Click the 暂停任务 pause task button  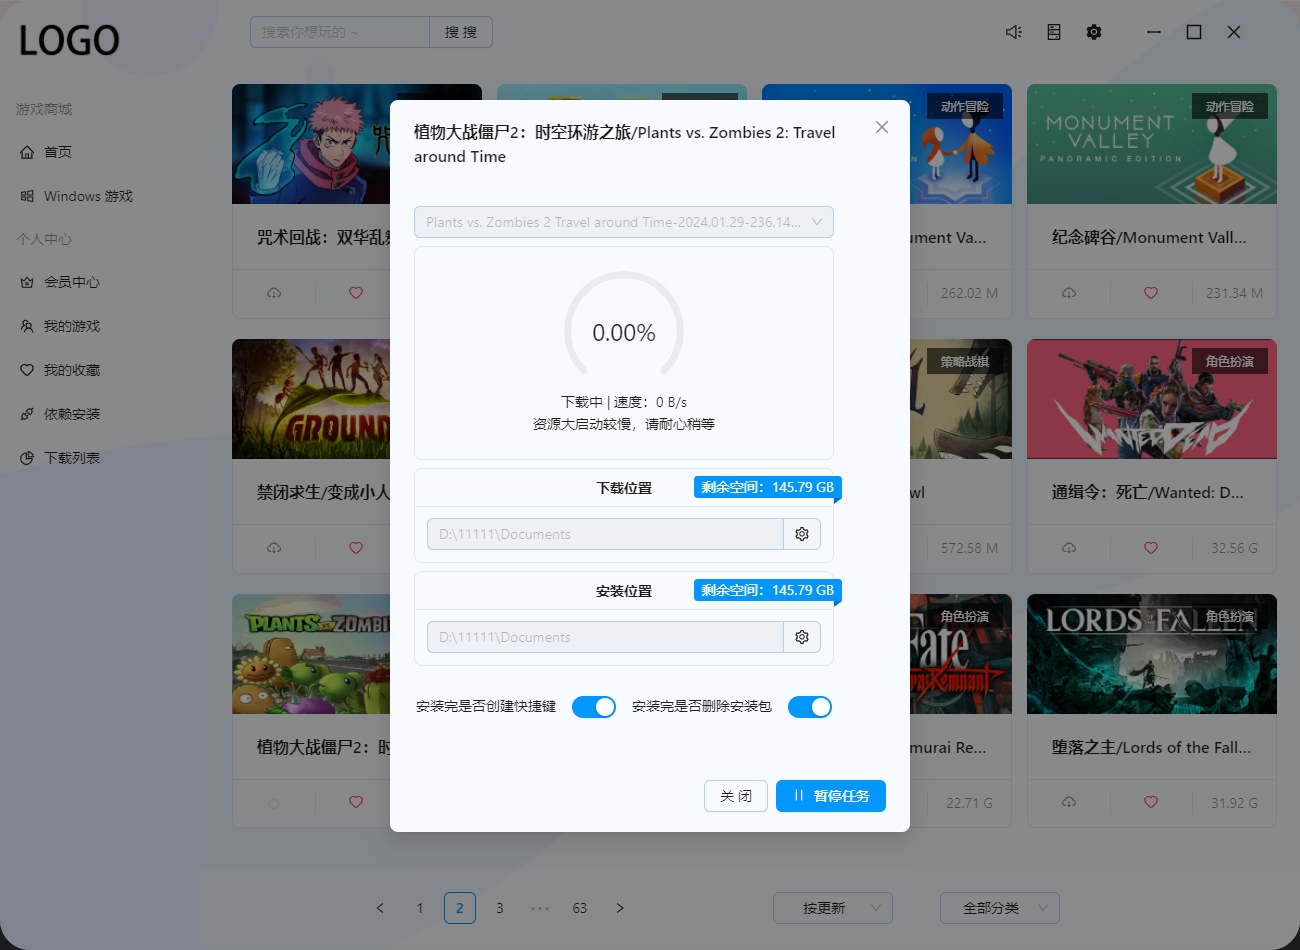831,796
